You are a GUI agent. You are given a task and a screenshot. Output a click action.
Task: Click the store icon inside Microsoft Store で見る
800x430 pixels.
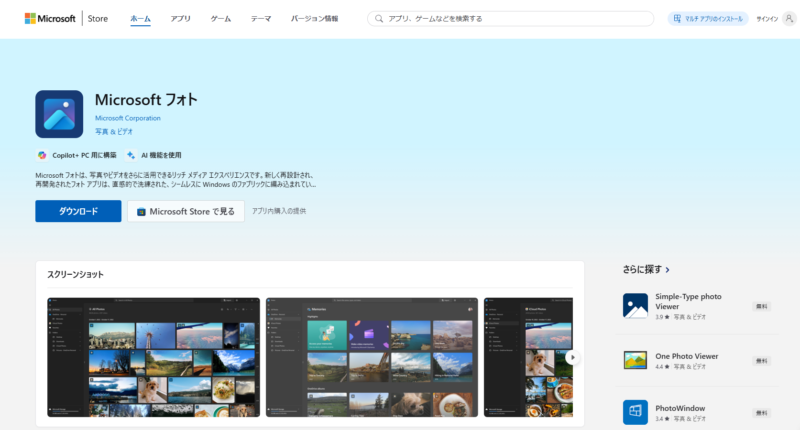(x=141, y=212)
